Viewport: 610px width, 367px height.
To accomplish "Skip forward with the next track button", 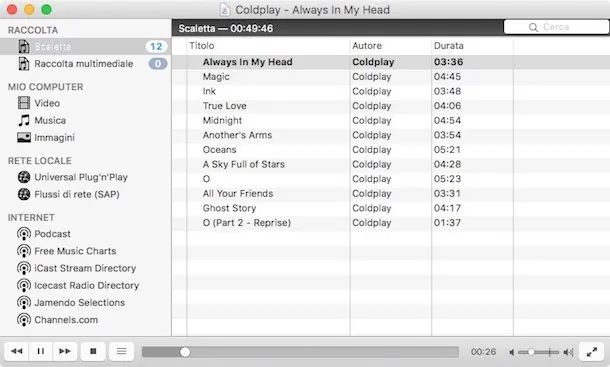I will (x=65, y=351).
